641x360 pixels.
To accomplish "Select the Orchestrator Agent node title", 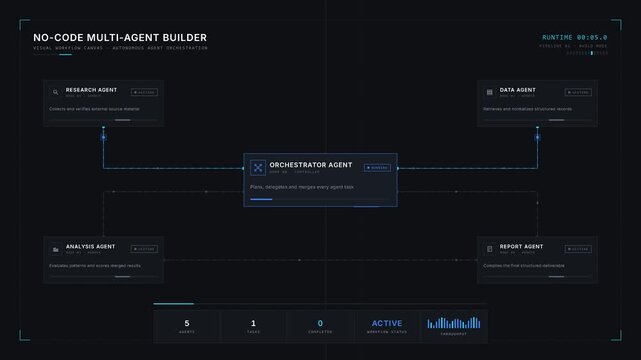I will tap(311, 165).
